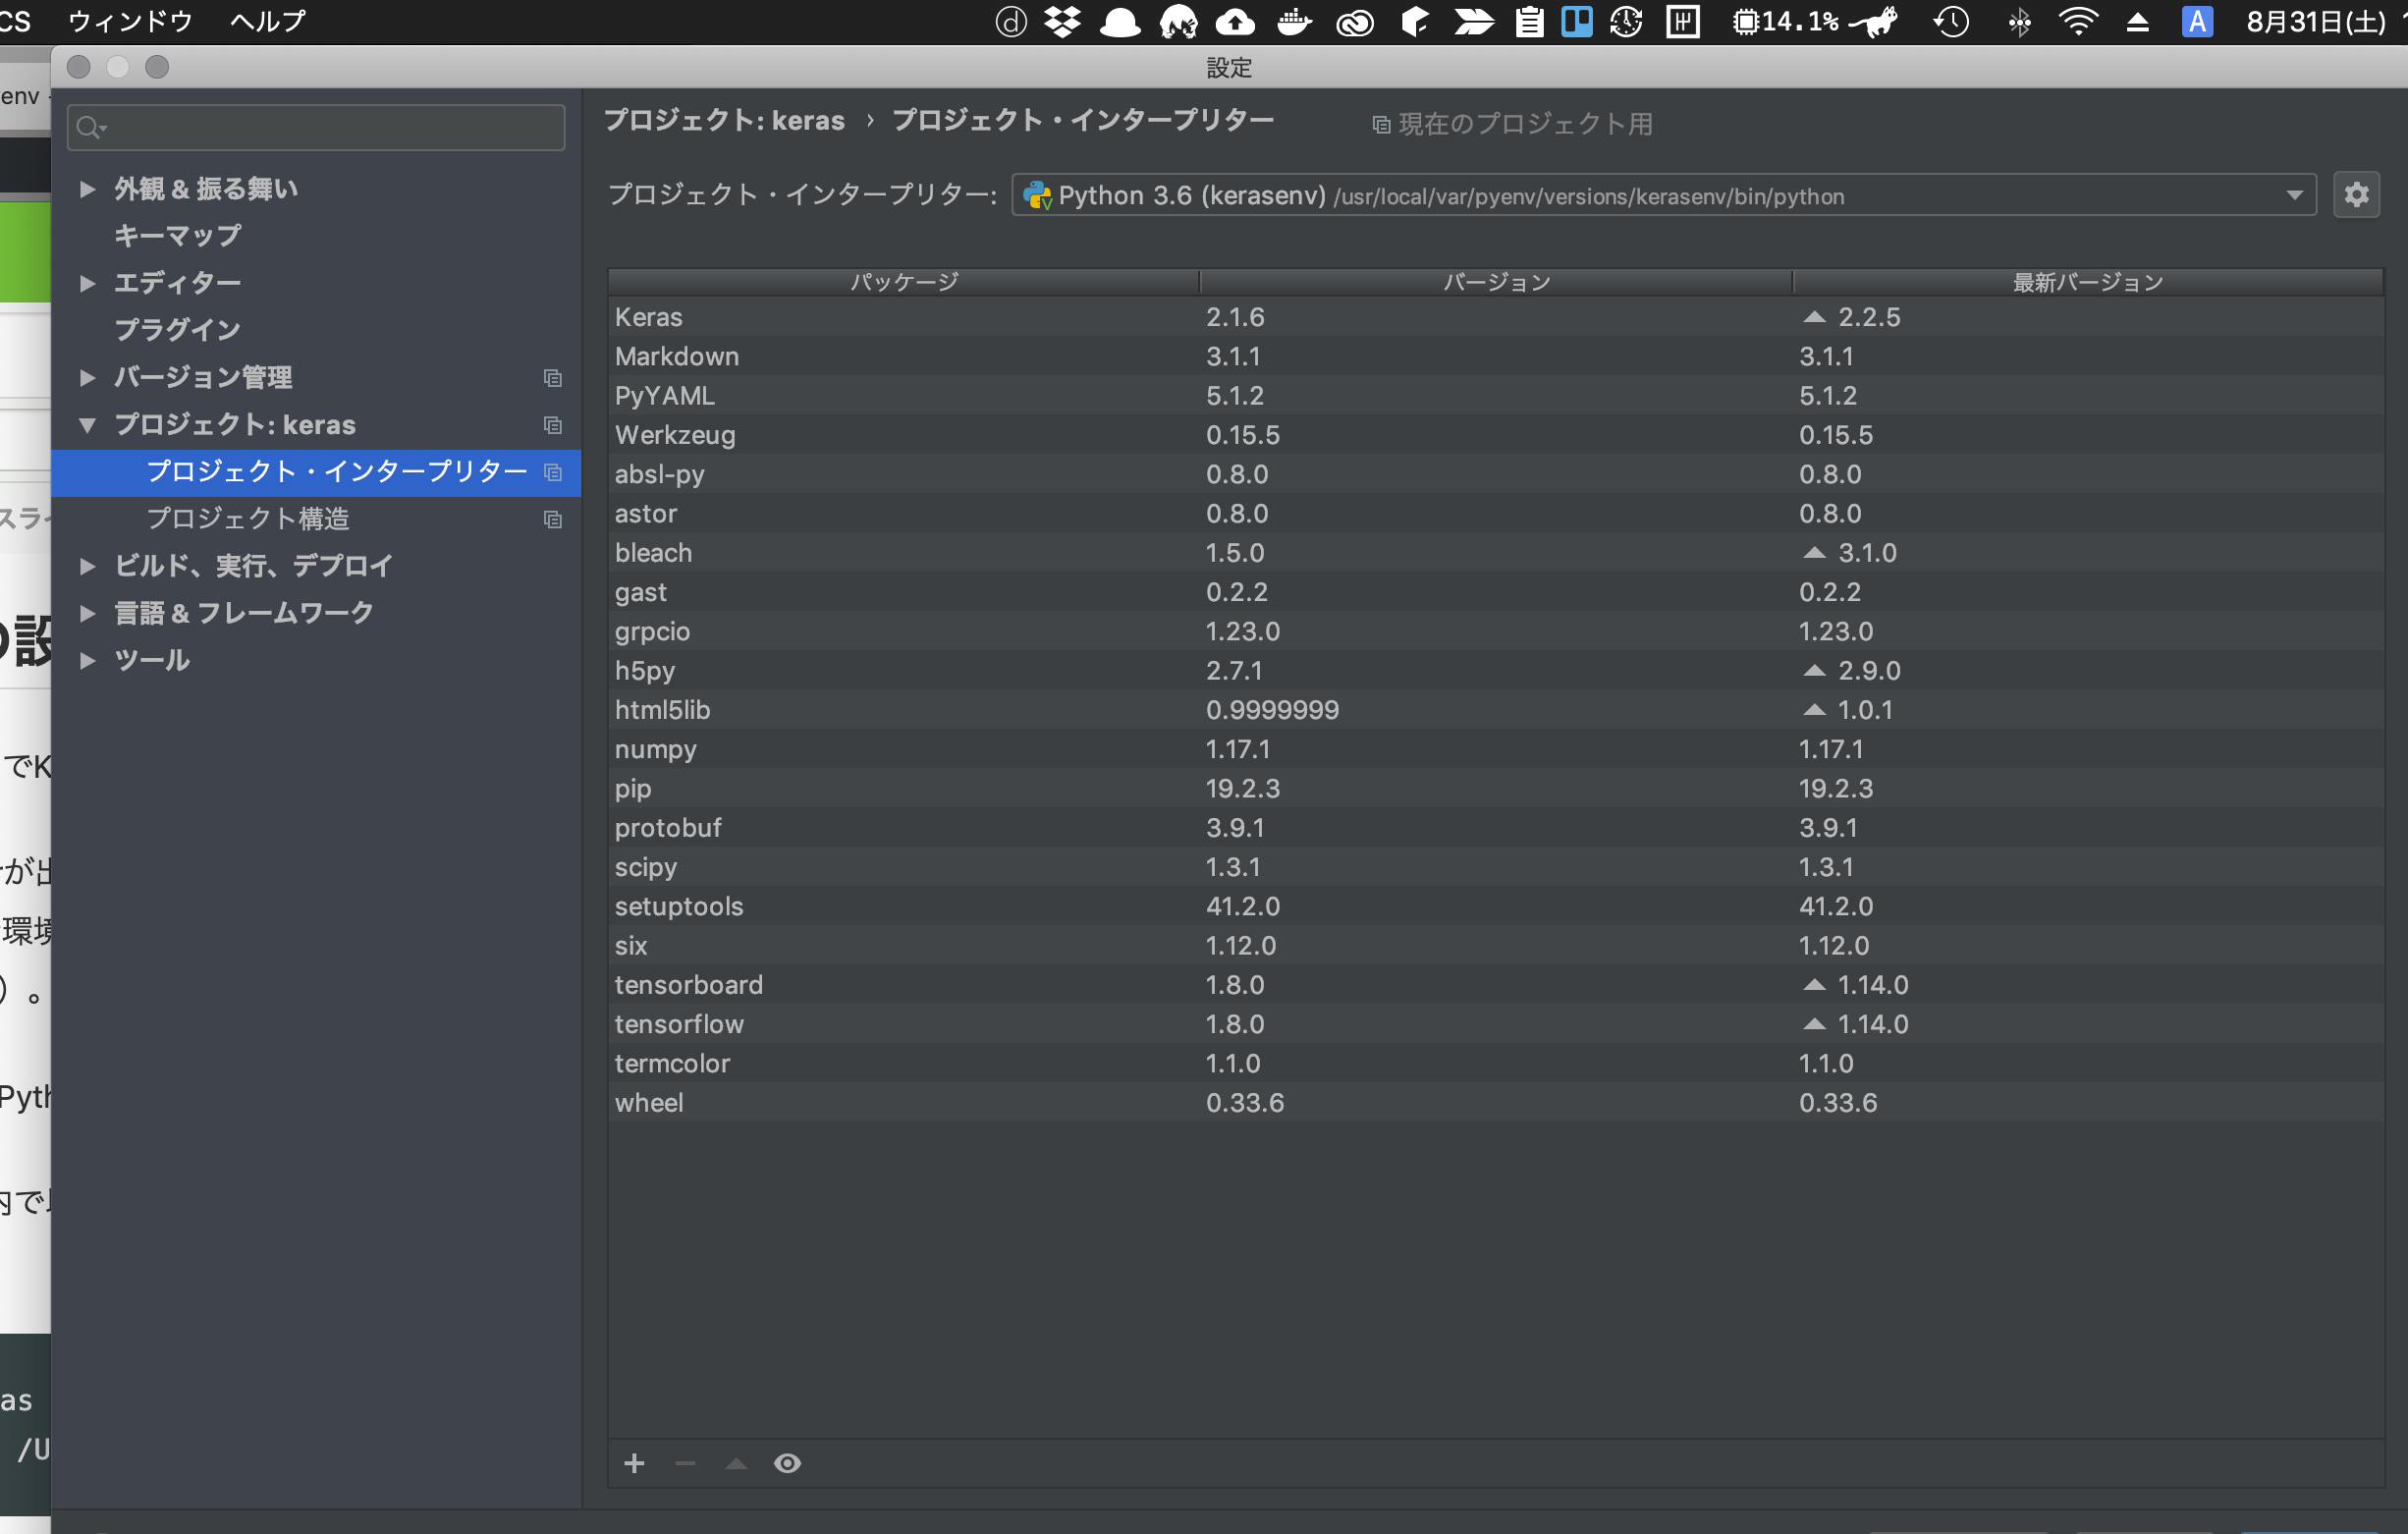Expand 外観 & 振る舞い tree node

coord(87,188)
